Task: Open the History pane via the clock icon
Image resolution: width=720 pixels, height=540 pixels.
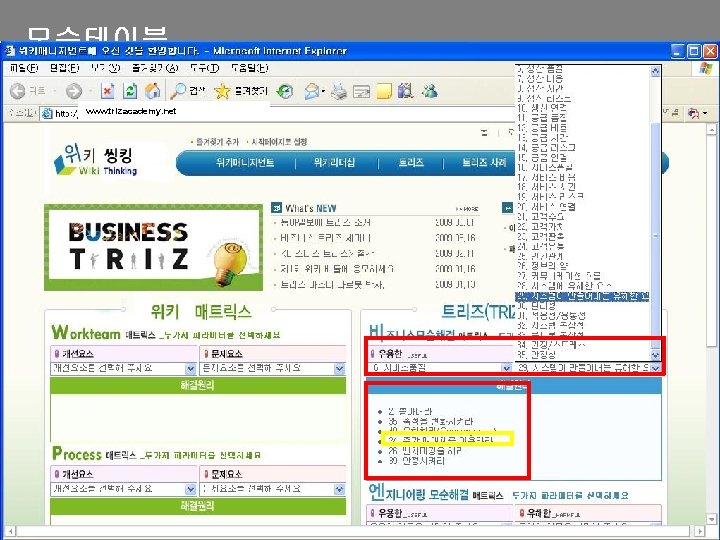Action: (x=285, y=91)
